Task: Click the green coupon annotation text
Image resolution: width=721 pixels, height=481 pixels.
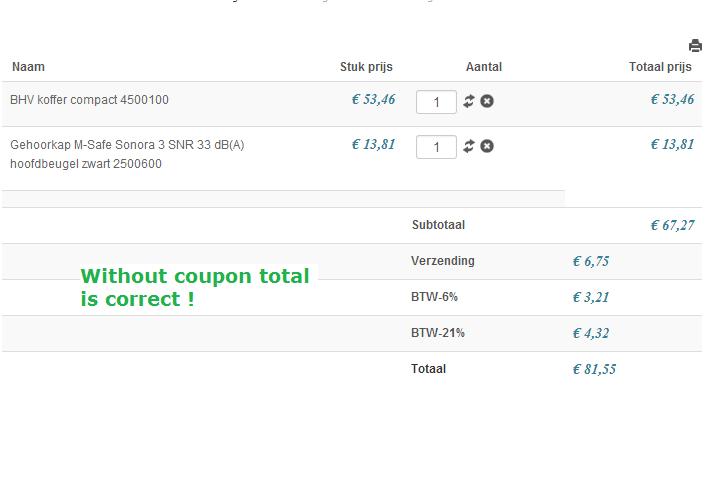Action: coord(195,287)
